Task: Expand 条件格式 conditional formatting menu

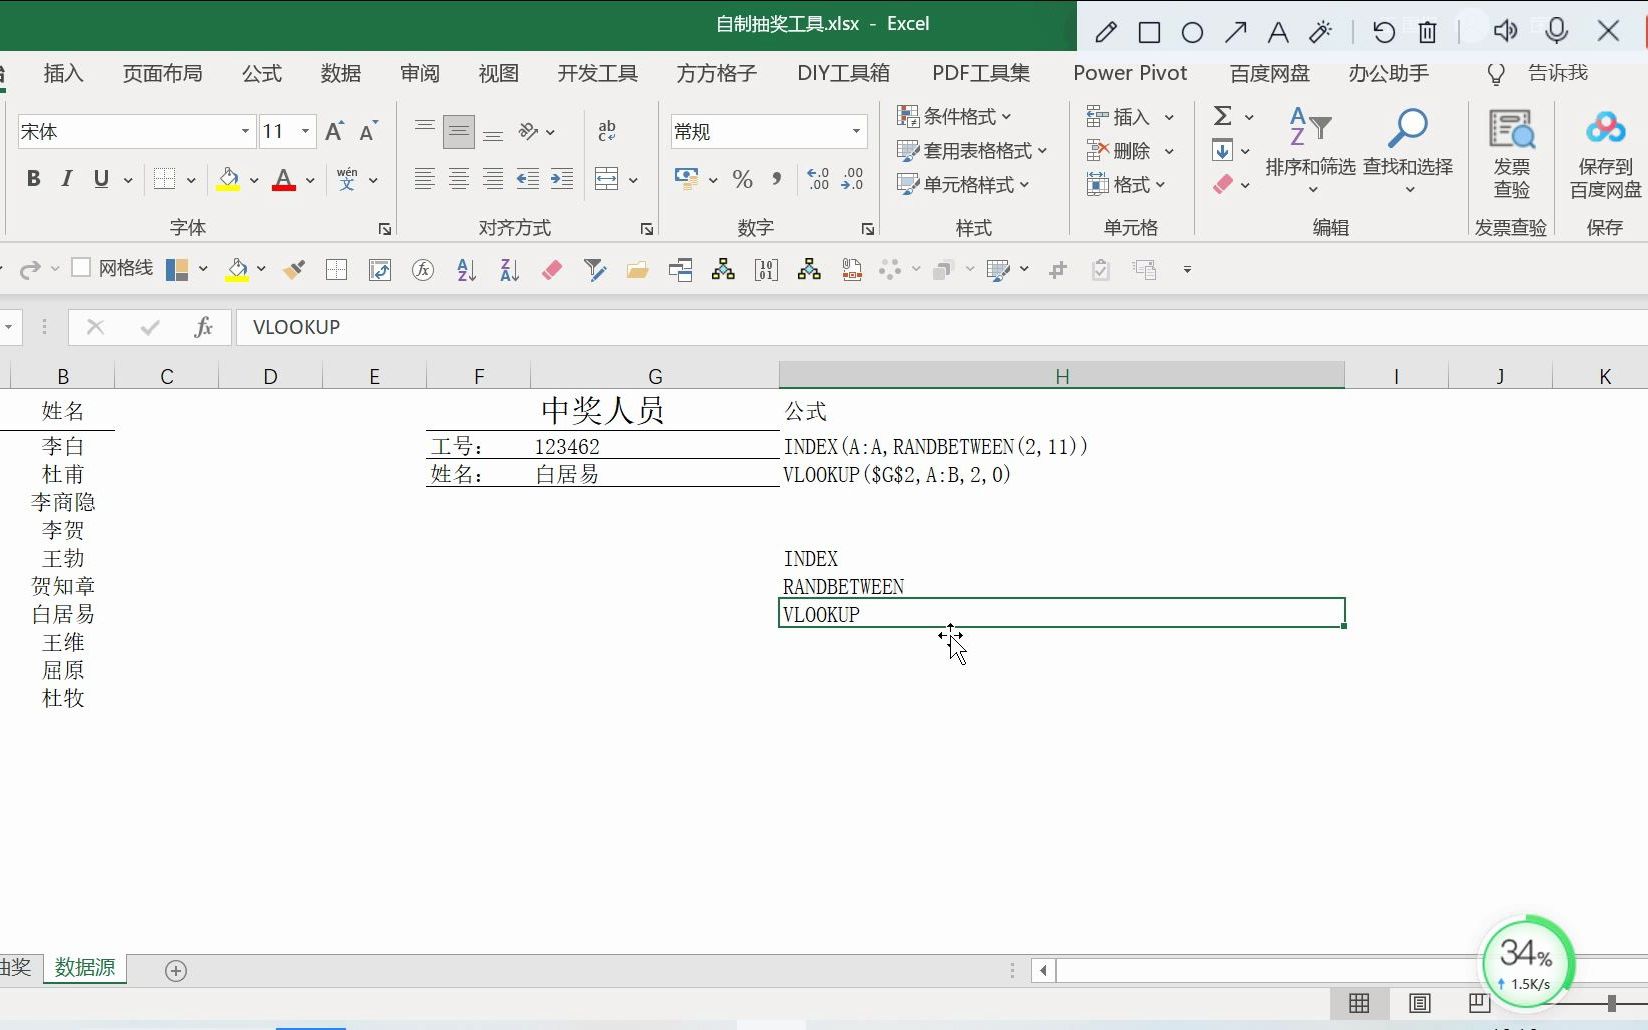Action: (955, 117)
